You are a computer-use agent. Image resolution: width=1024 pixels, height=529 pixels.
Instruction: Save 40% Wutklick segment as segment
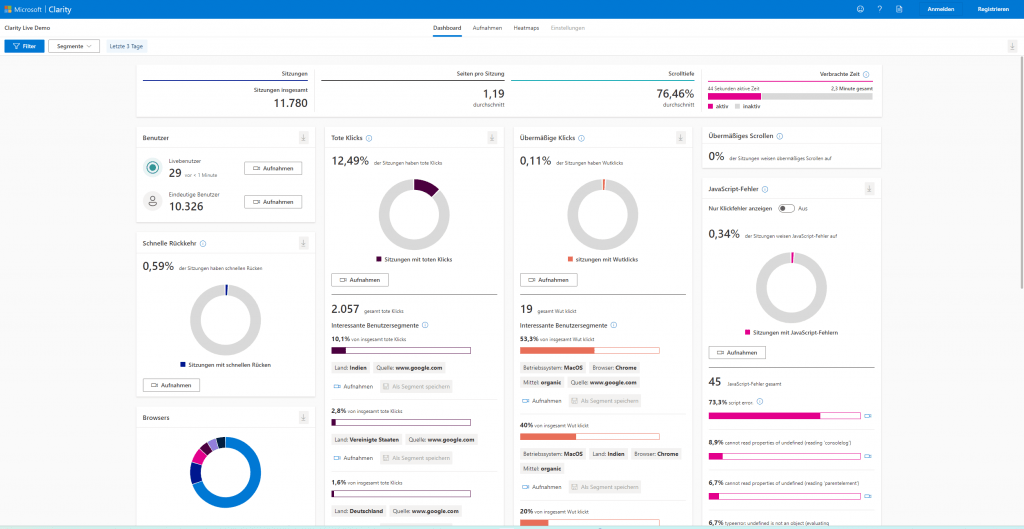point(605,487)
